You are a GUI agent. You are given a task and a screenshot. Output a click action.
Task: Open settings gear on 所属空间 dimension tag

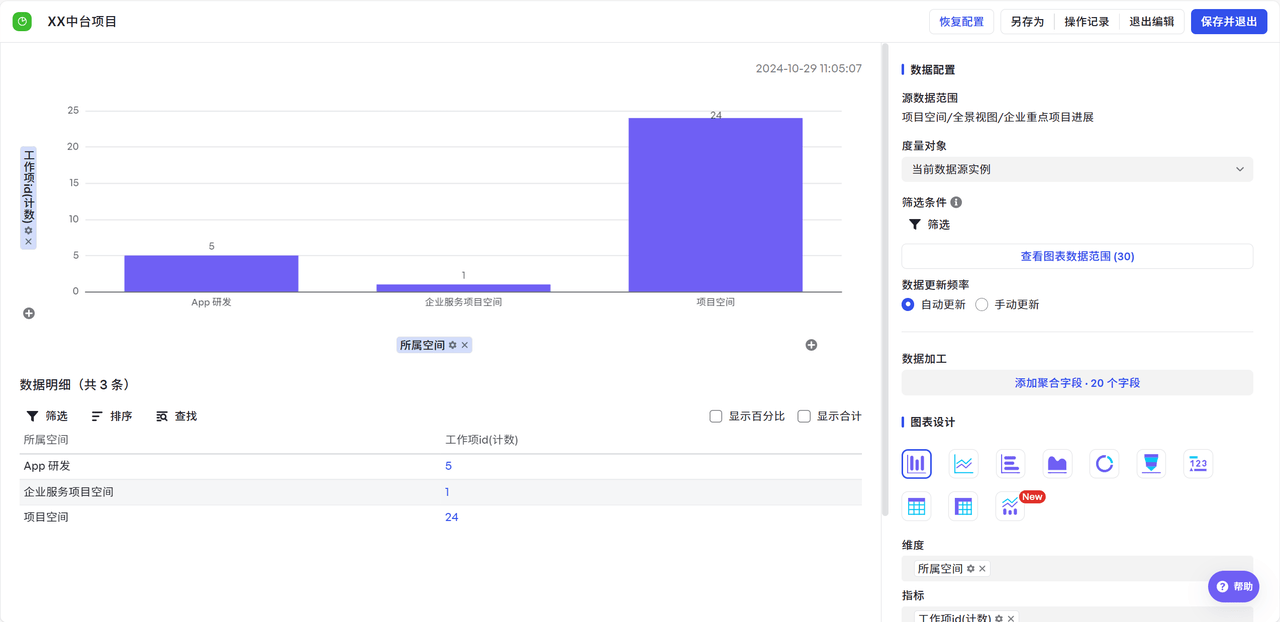[x=970, y=569]
